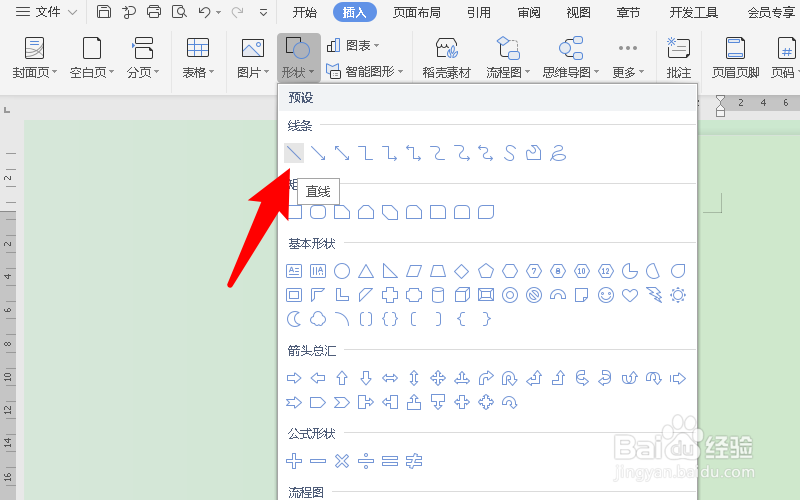Click the print icon in quick access
The image size is (800, 500).
154,12
